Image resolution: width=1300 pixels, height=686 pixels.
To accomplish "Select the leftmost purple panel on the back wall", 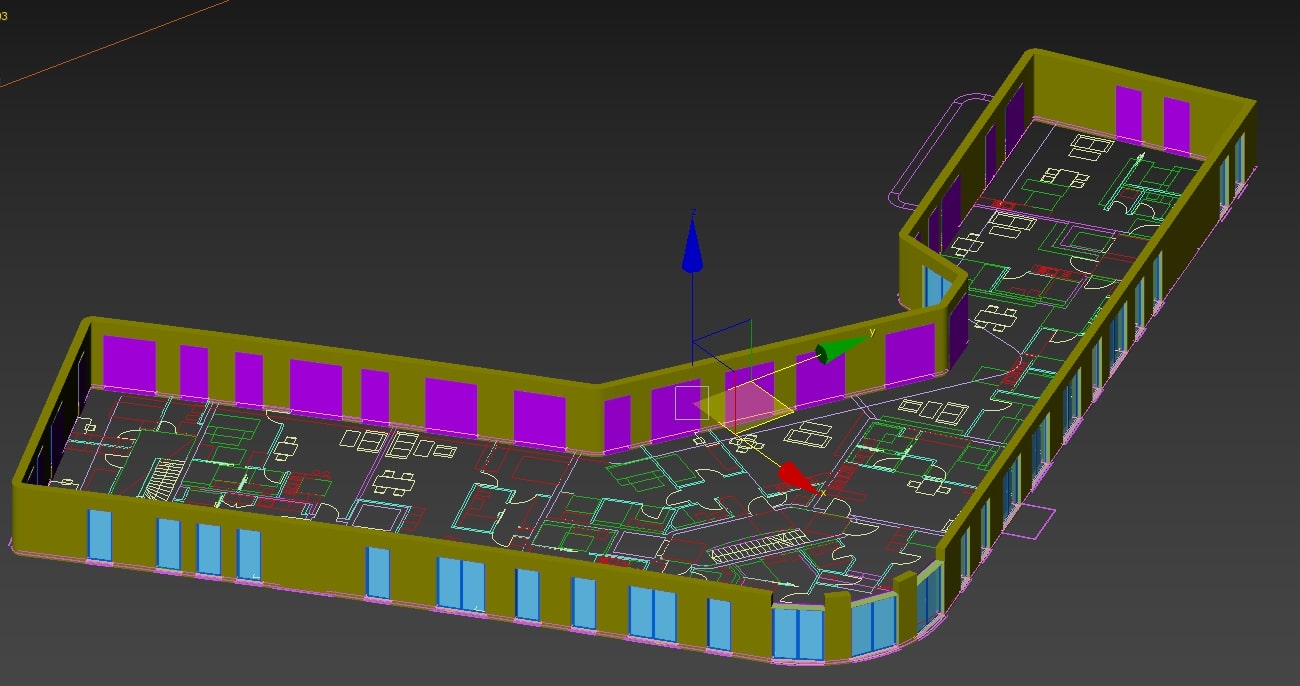I will [x=129, y=364].
